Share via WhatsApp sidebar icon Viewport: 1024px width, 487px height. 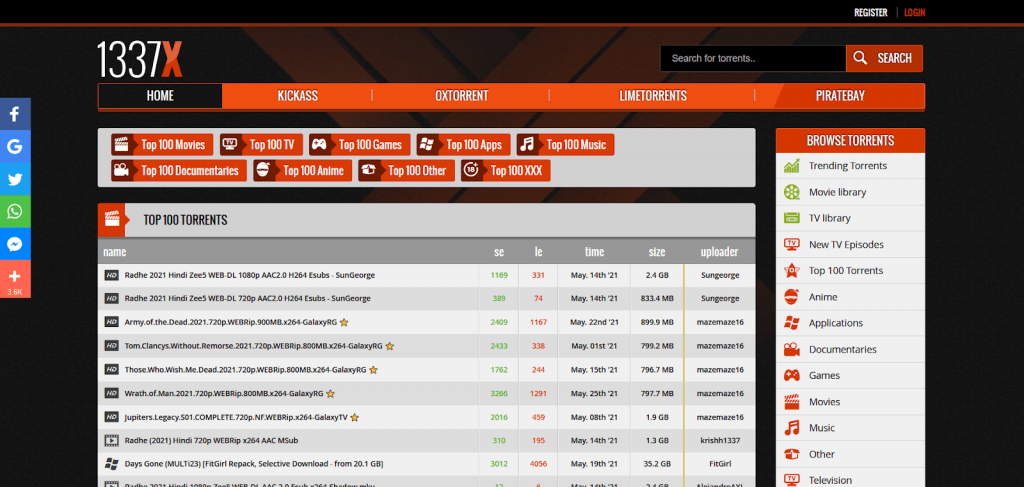15,212
